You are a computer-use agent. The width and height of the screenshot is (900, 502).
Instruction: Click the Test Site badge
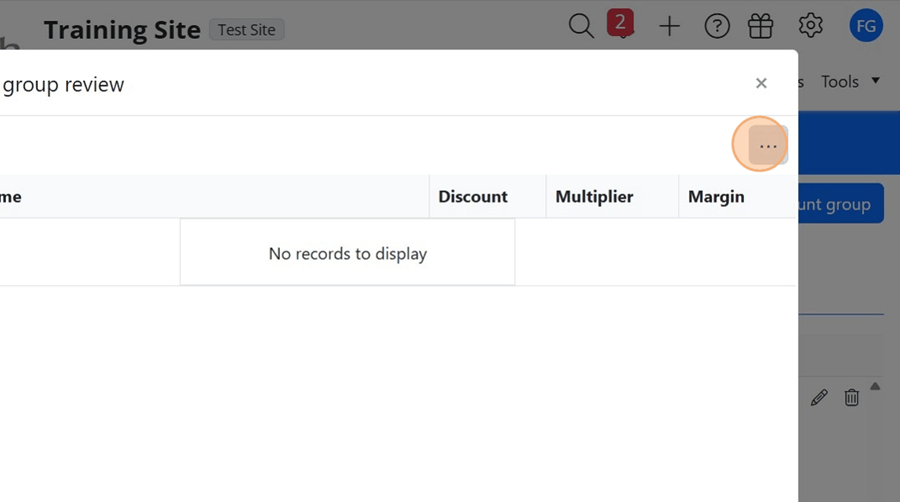(x=247, y=30)
